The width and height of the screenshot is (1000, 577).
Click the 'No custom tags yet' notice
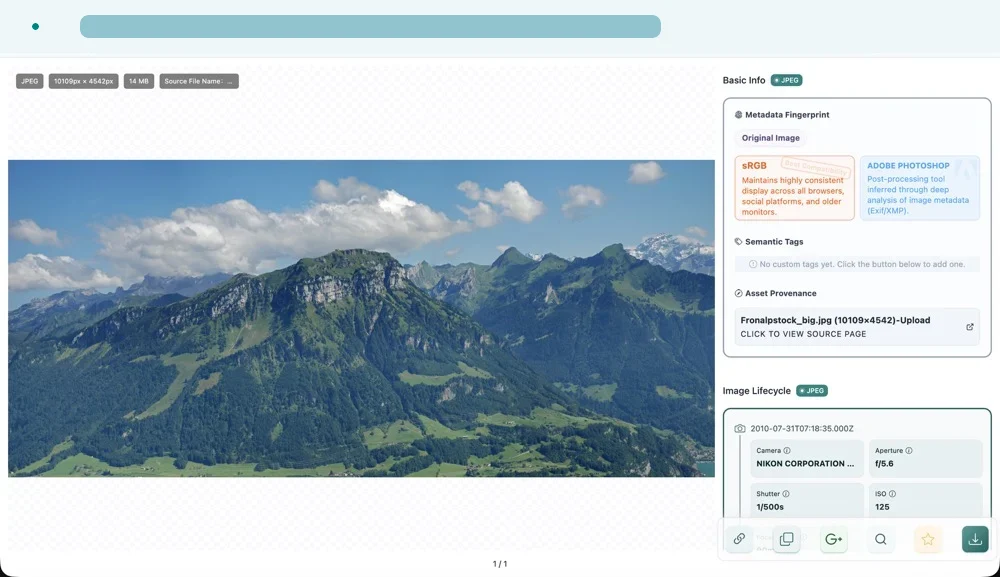857,264
